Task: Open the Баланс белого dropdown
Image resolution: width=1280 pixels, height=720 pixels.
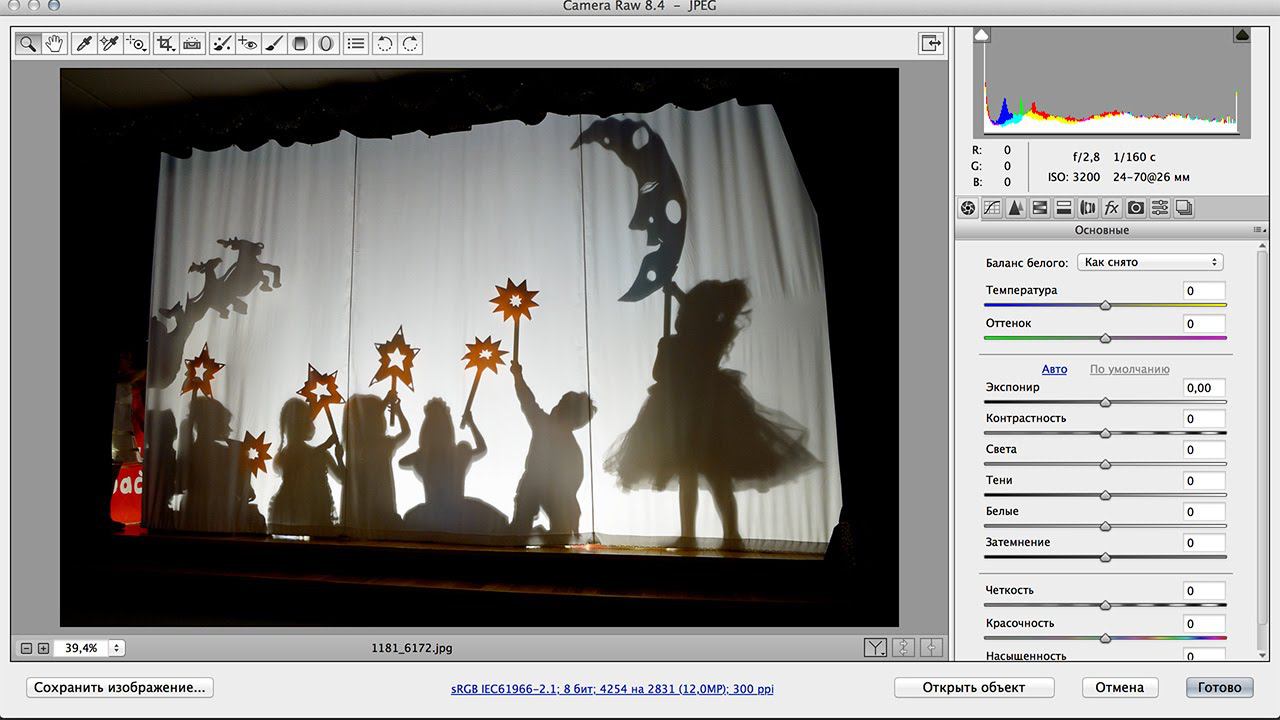Action: (x=1150, y=262)
